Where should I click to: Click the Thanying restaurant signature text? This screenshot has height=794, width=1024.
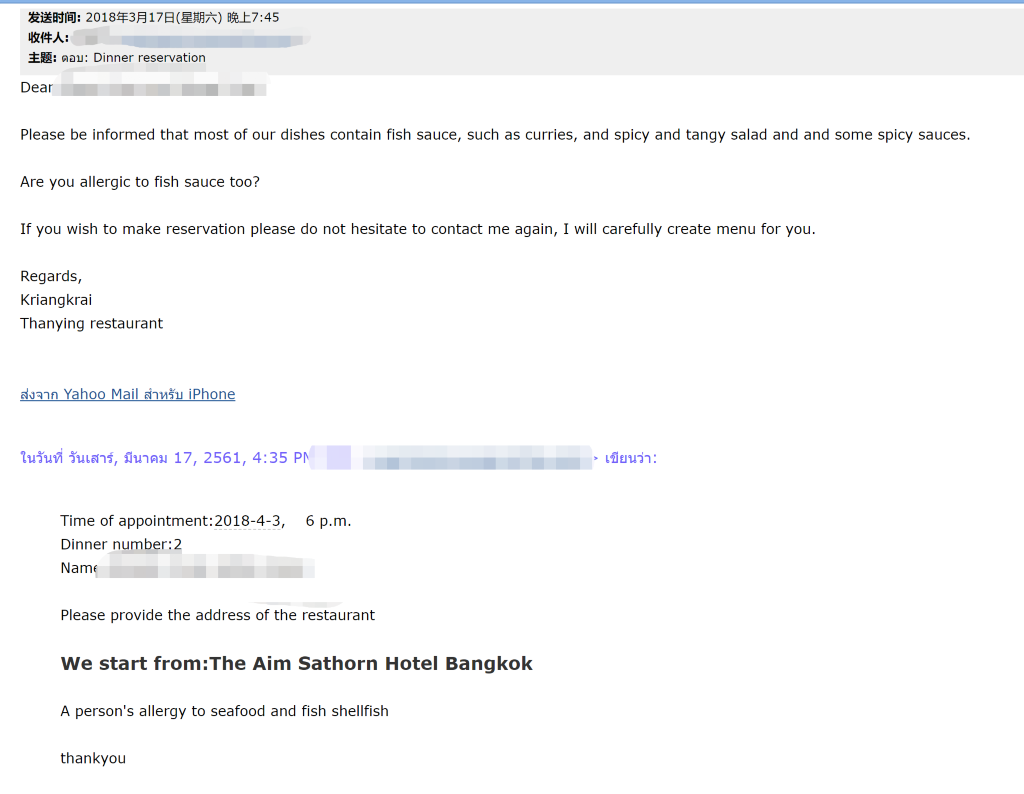(x=91, y=324)
